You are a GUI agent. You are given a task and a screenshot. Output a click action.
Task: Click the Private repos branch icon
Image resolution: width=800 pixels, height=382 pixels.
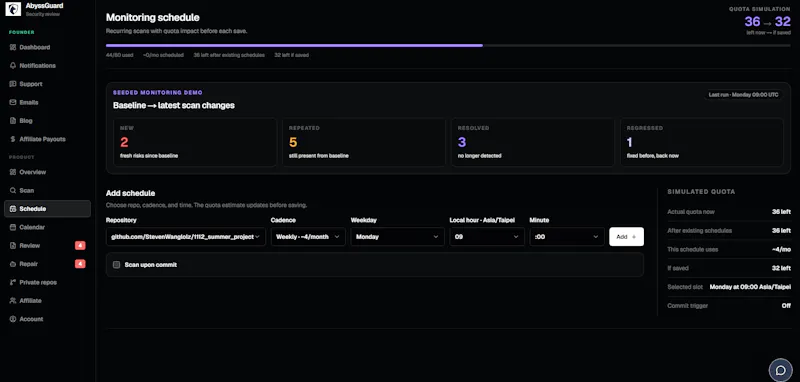click(x=13, y=283)
